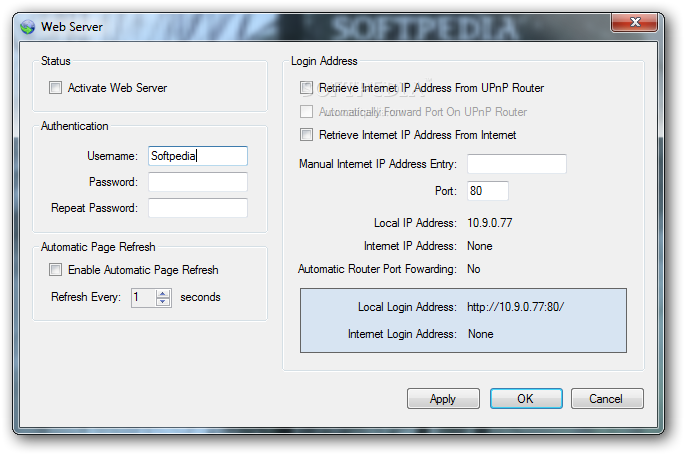Focus the Username field containing Softpedia
The width and height of the screenshot is (685, 455).
pos(198,156)
